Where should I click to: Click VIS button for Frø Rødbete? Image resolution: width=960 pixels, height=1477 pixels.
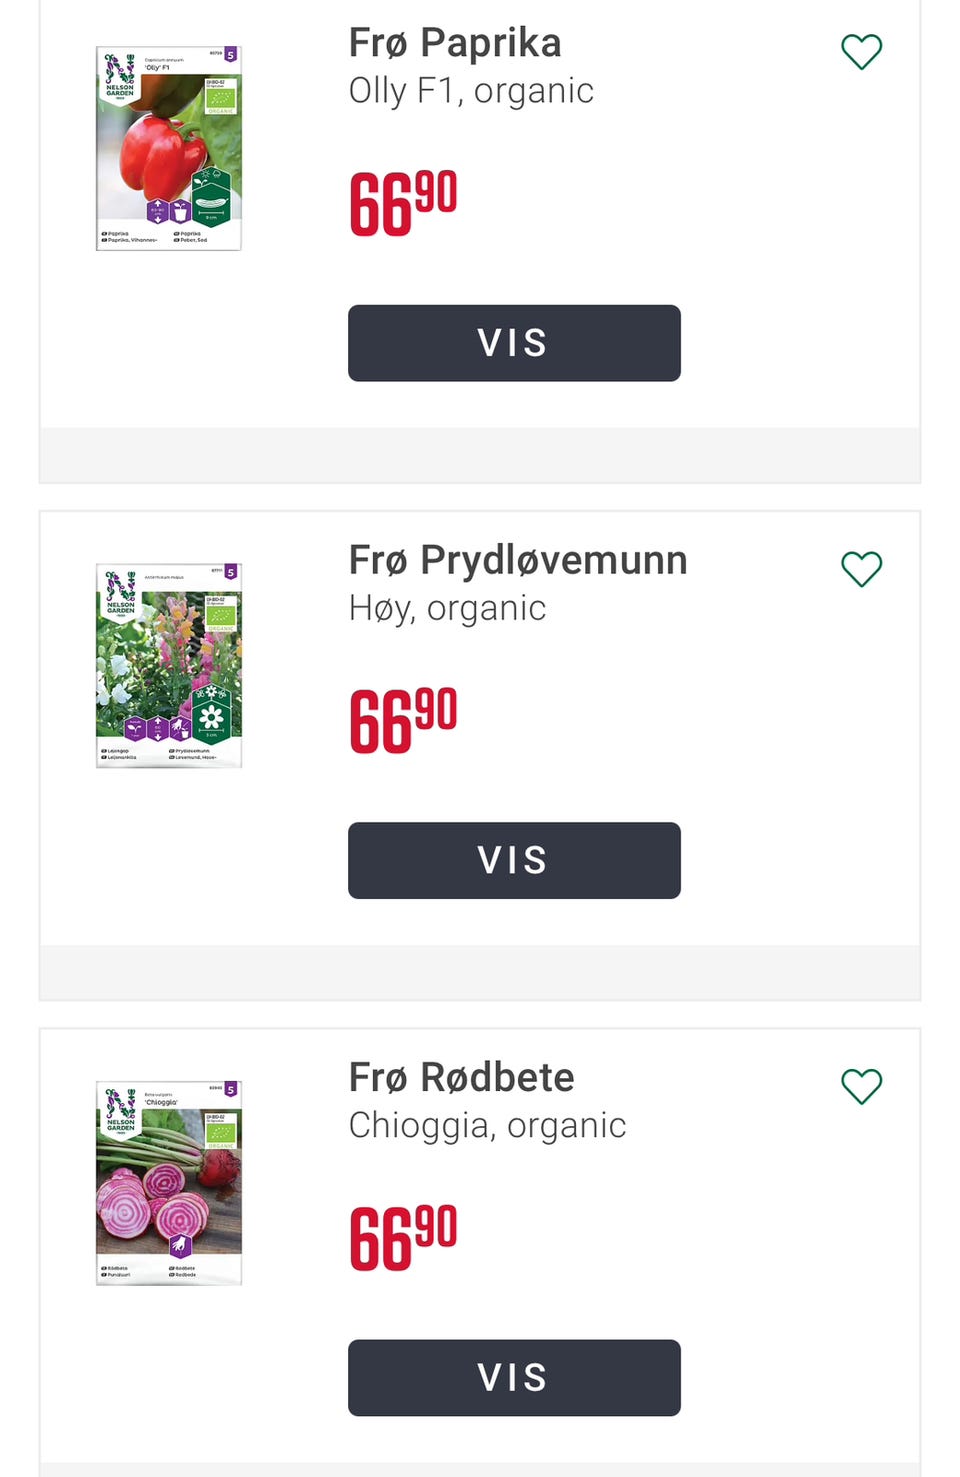514,1377
